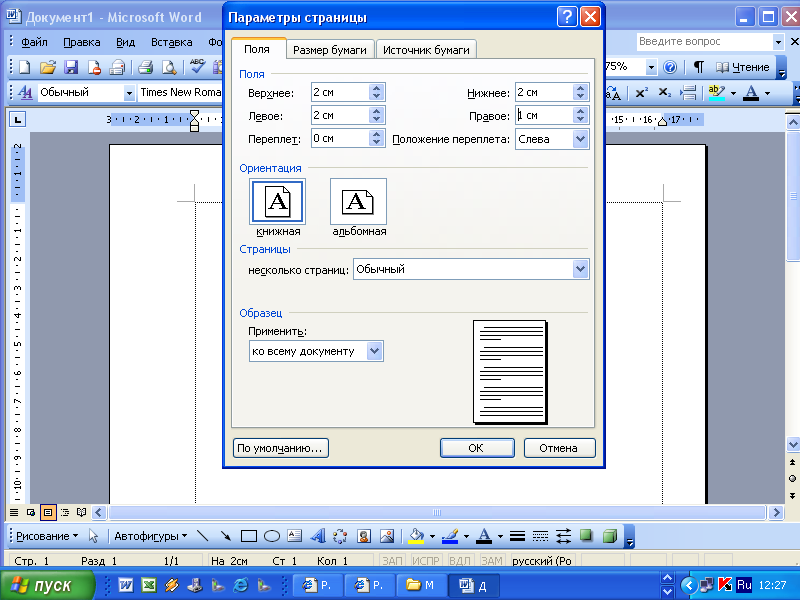Image resolution: width=800 pixels, height=600 pixels.
Task: Open Word Help with the blue question icon
Action: click(x=670, y=67)
